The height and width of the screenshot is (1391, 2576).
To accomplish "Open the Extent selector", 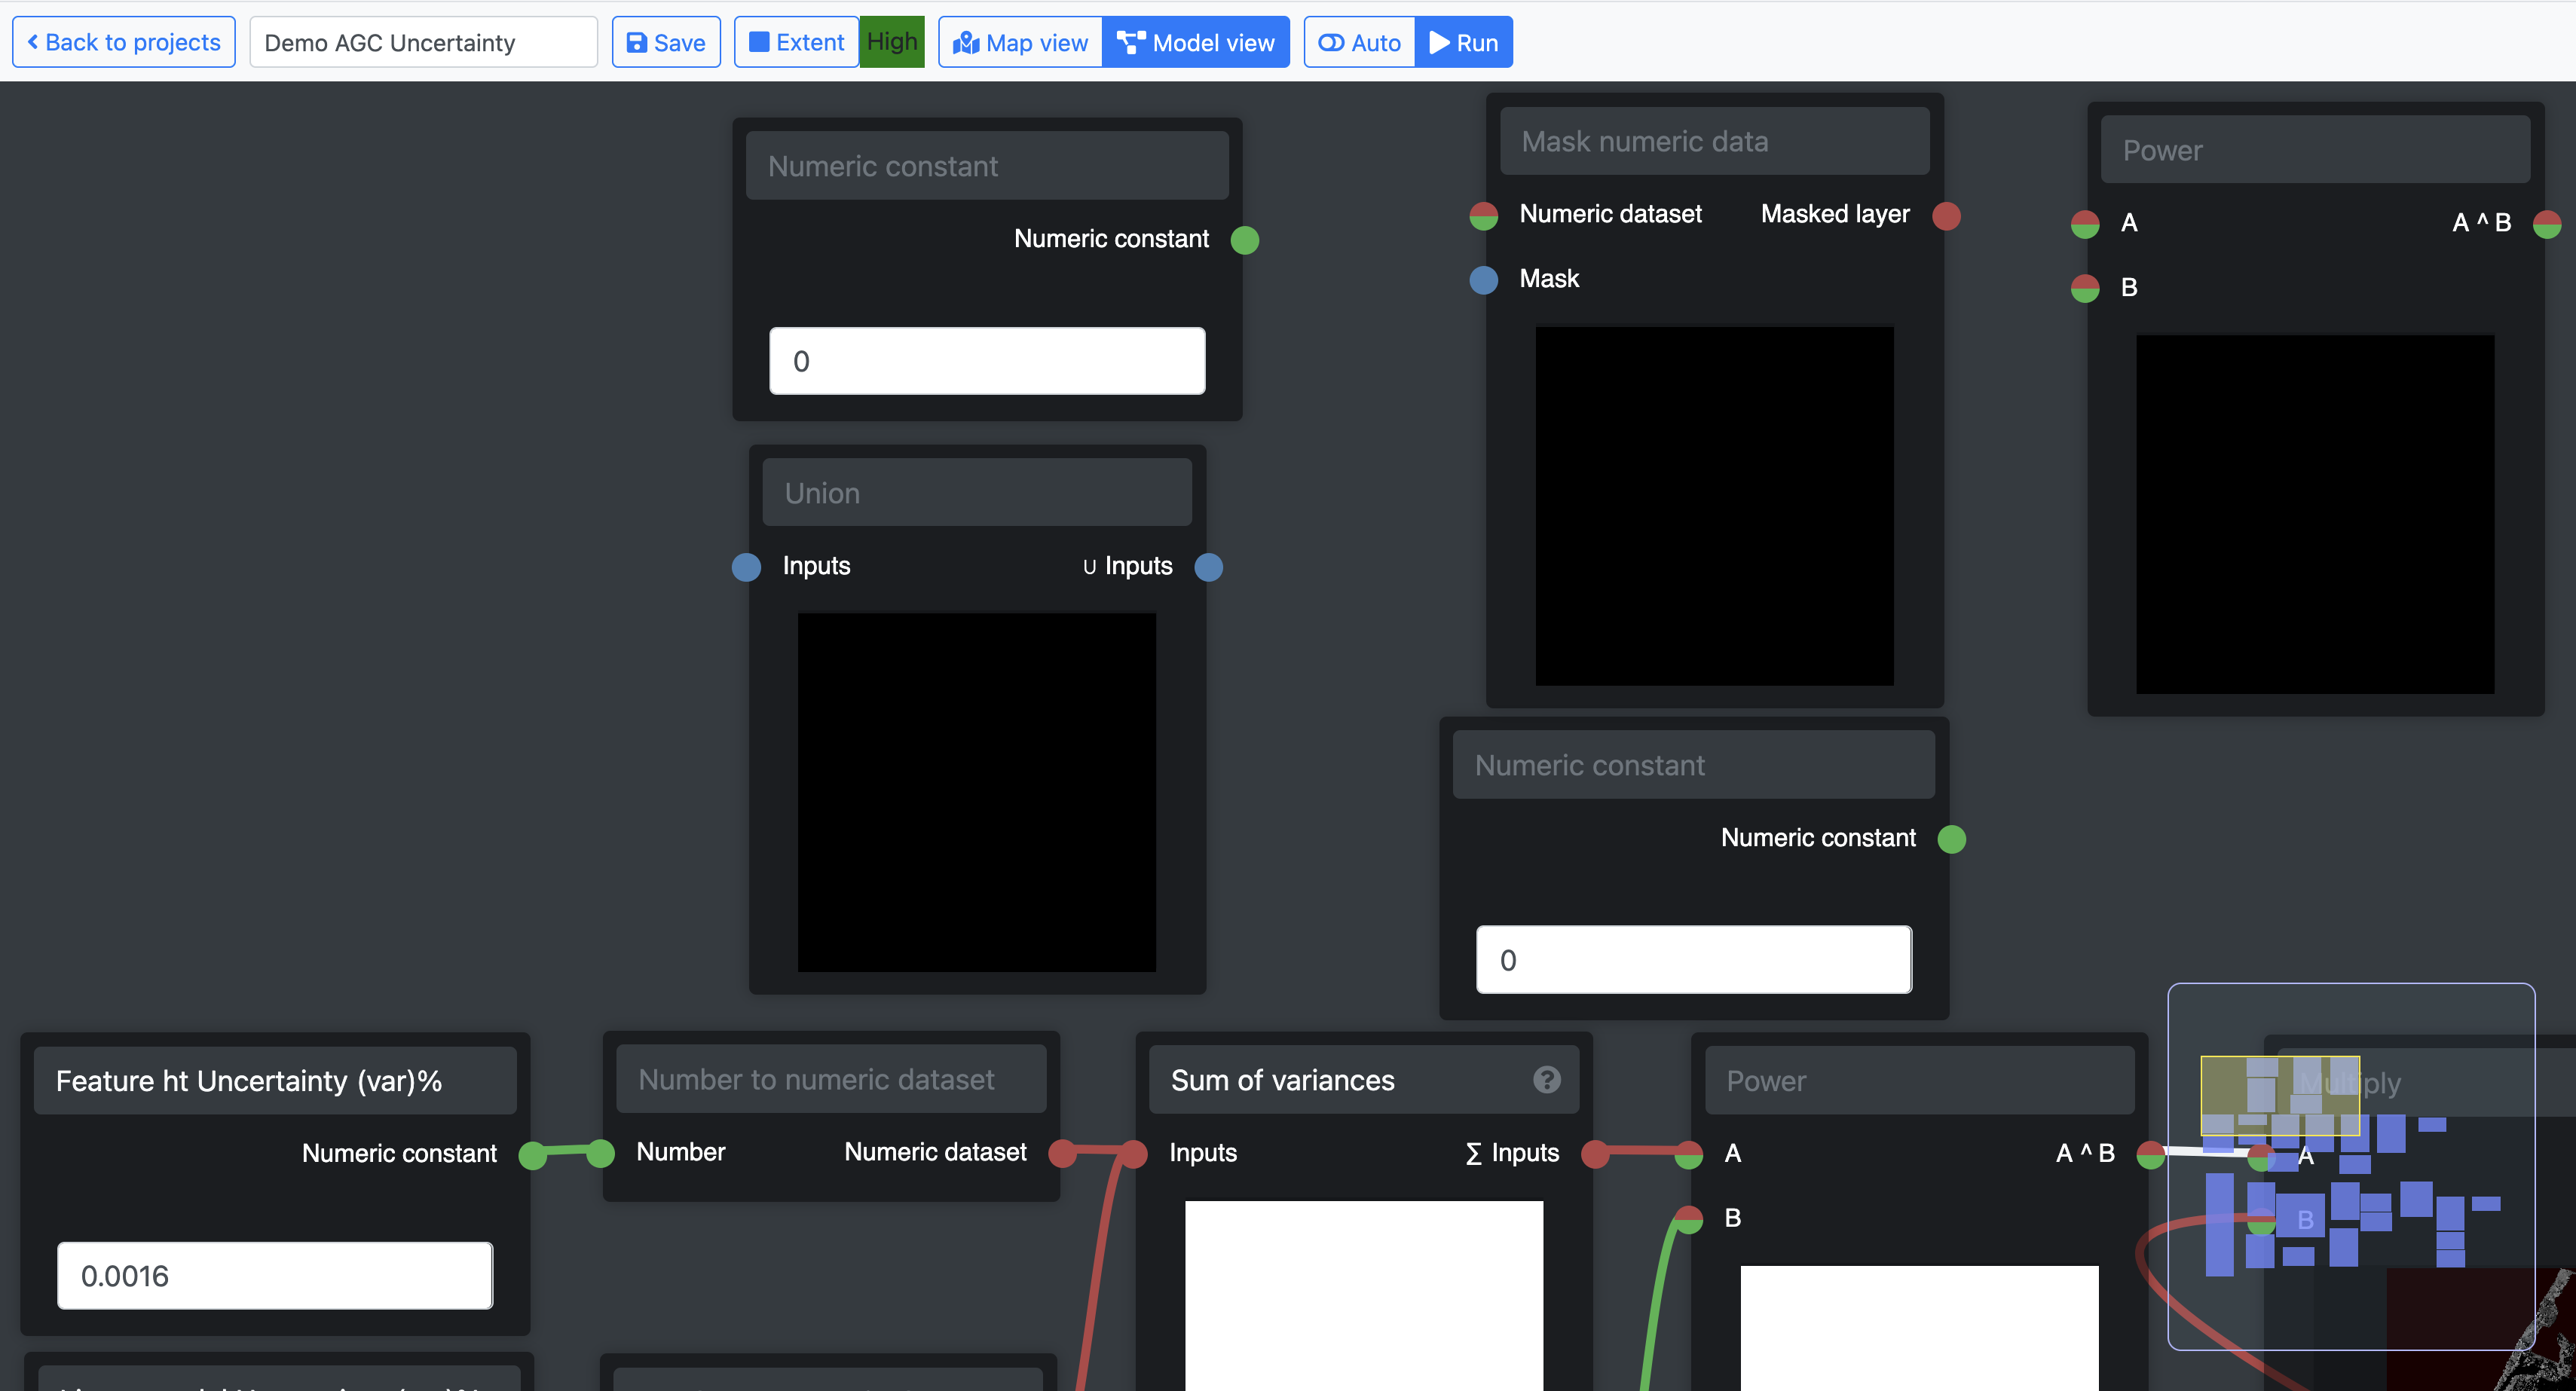I will 796,42.
